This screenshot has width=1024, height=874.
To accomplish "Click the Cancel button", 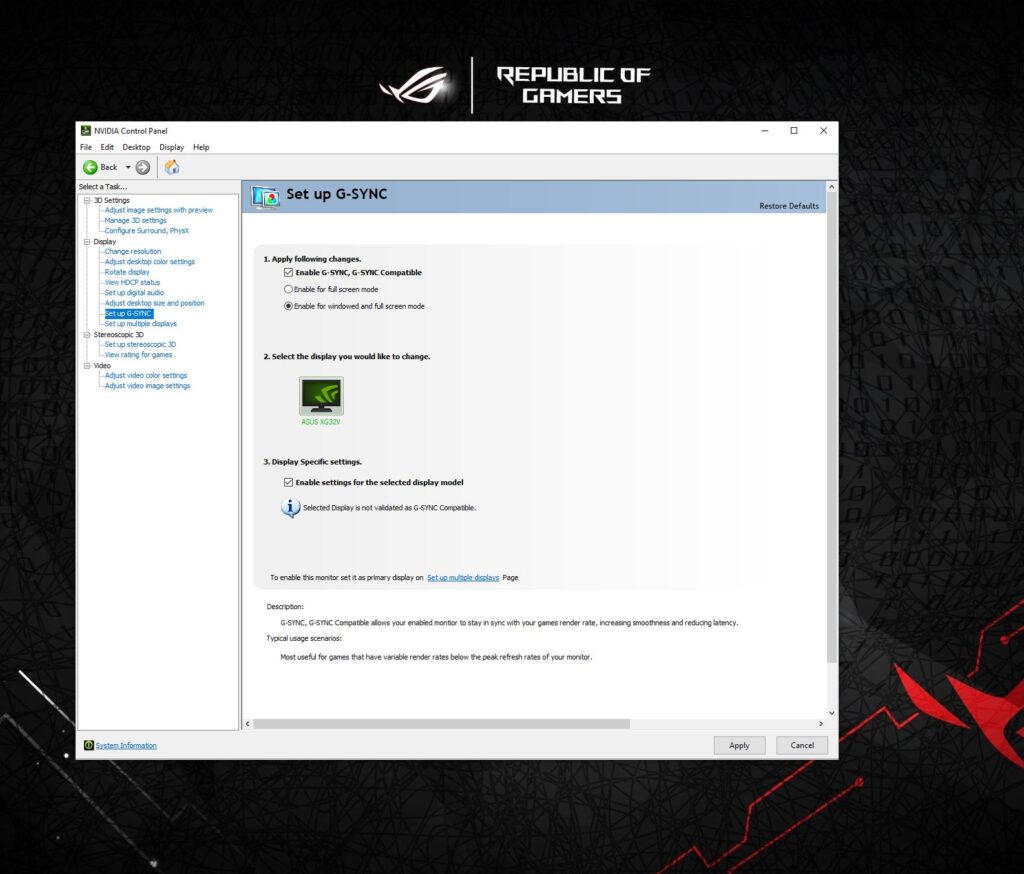I will [802, 745].
